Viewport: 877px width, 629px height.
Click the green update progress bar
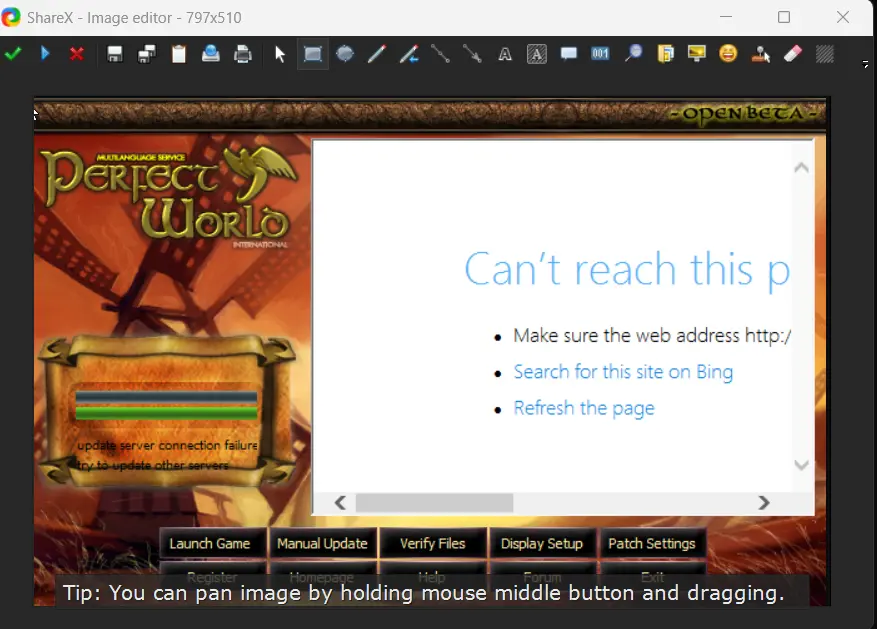[x=166, y=413]
